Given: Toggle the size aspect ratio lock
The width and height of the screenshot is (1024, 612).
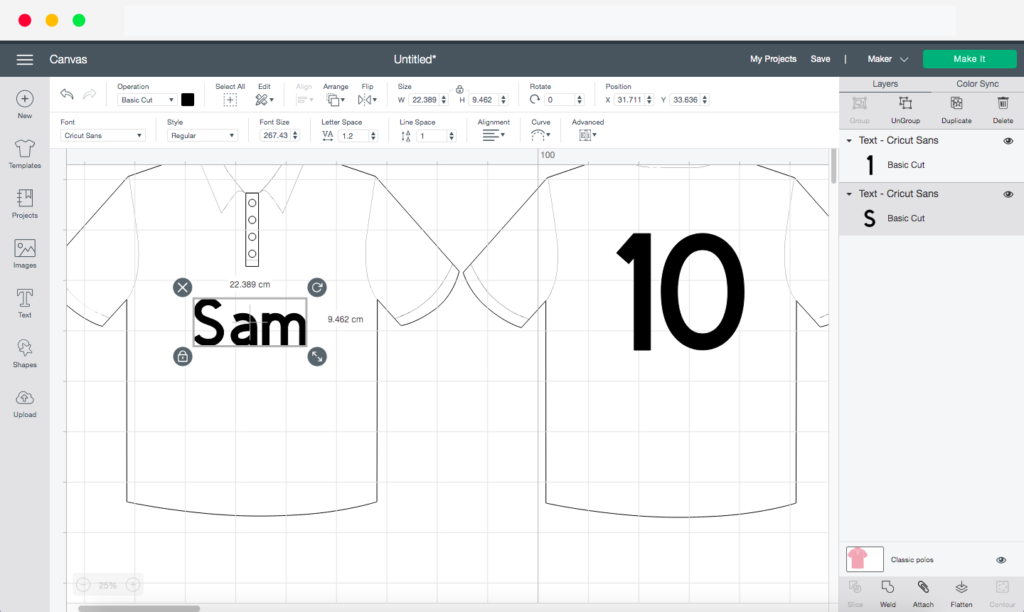Looking at the screenshot, I should [459, 89].
